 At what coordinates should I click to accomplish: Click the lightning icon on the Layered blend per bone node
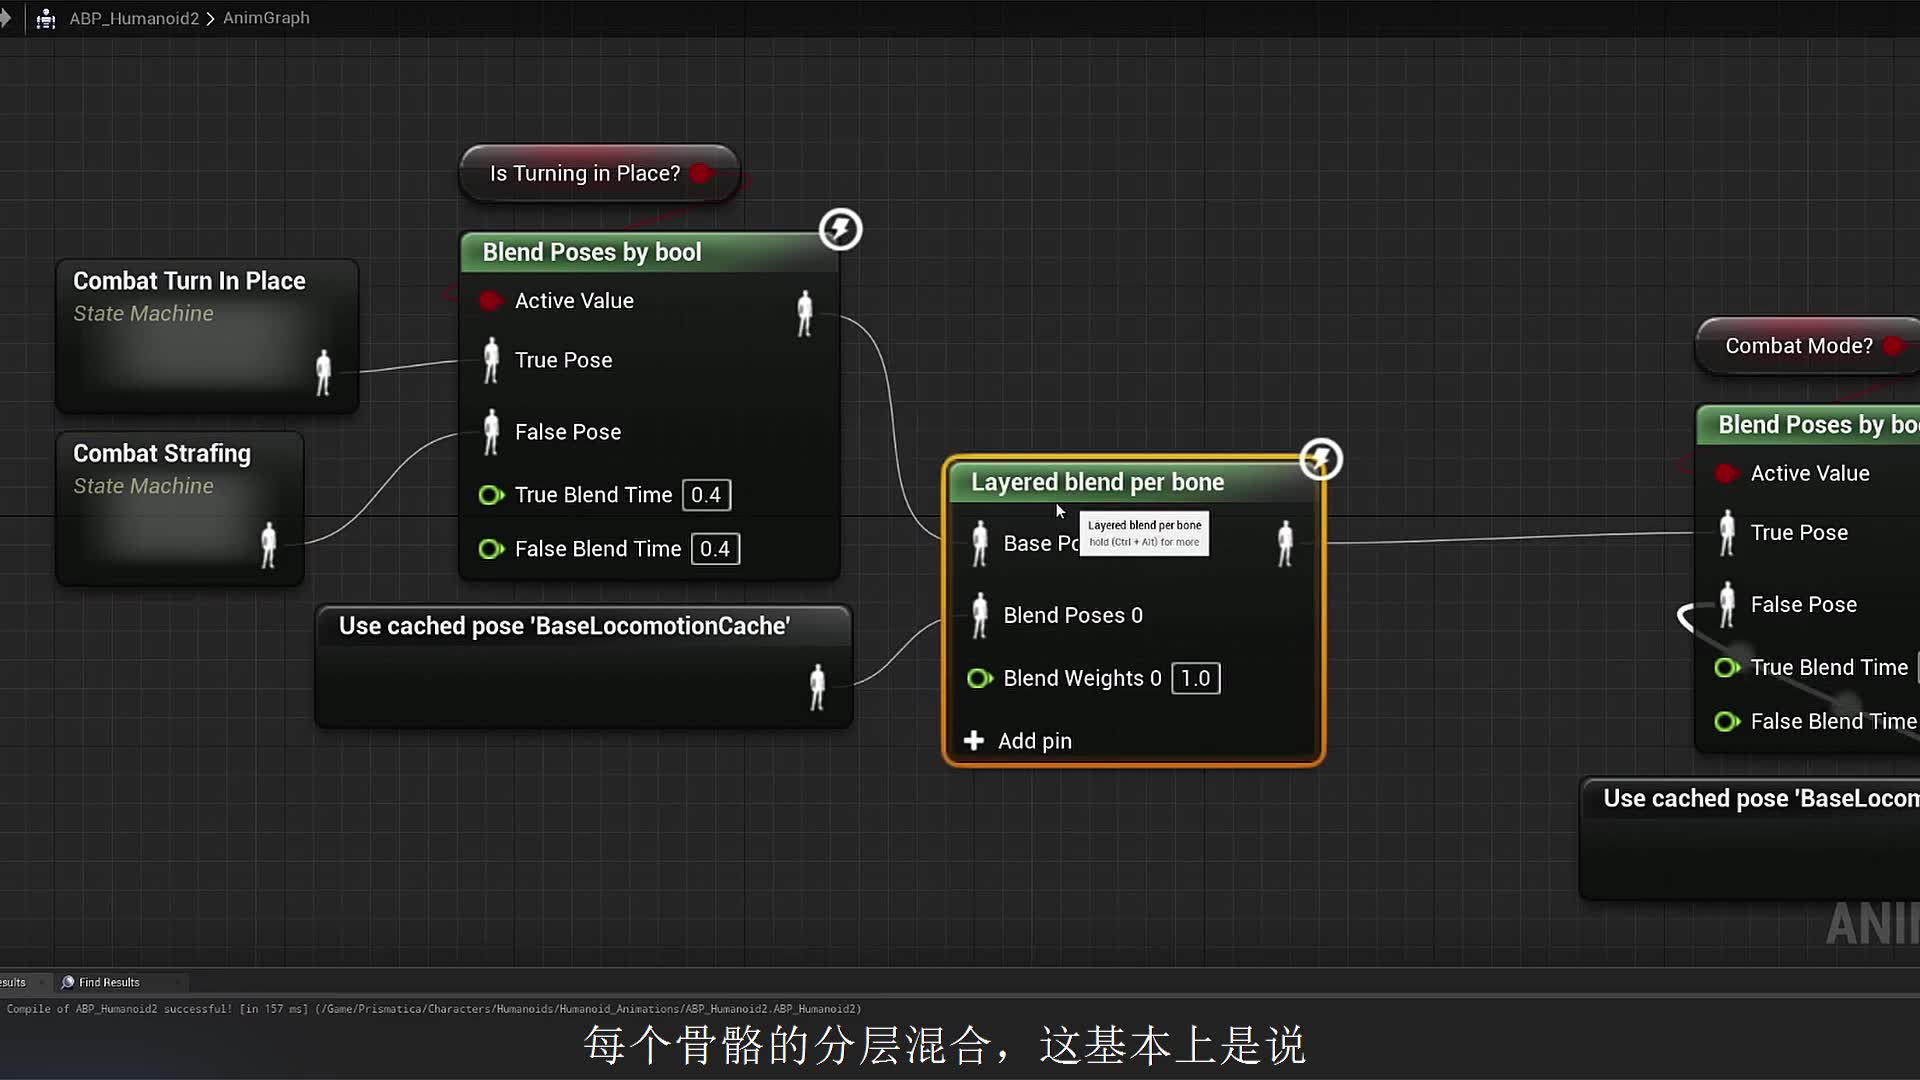(x=1321, y=459)
